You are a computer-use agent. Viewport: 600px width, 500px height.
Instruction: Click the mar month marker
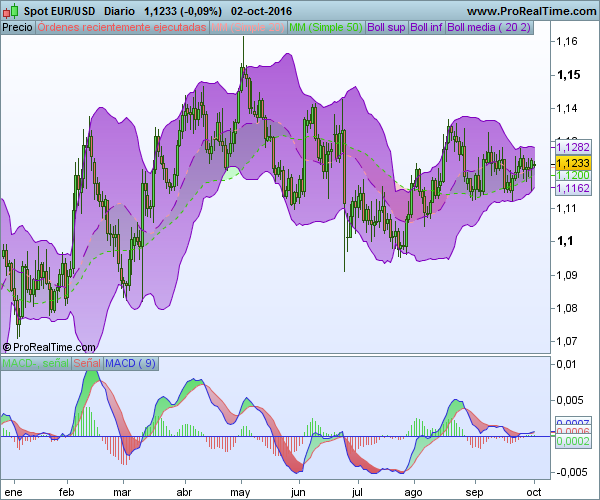tap(122, 492)
